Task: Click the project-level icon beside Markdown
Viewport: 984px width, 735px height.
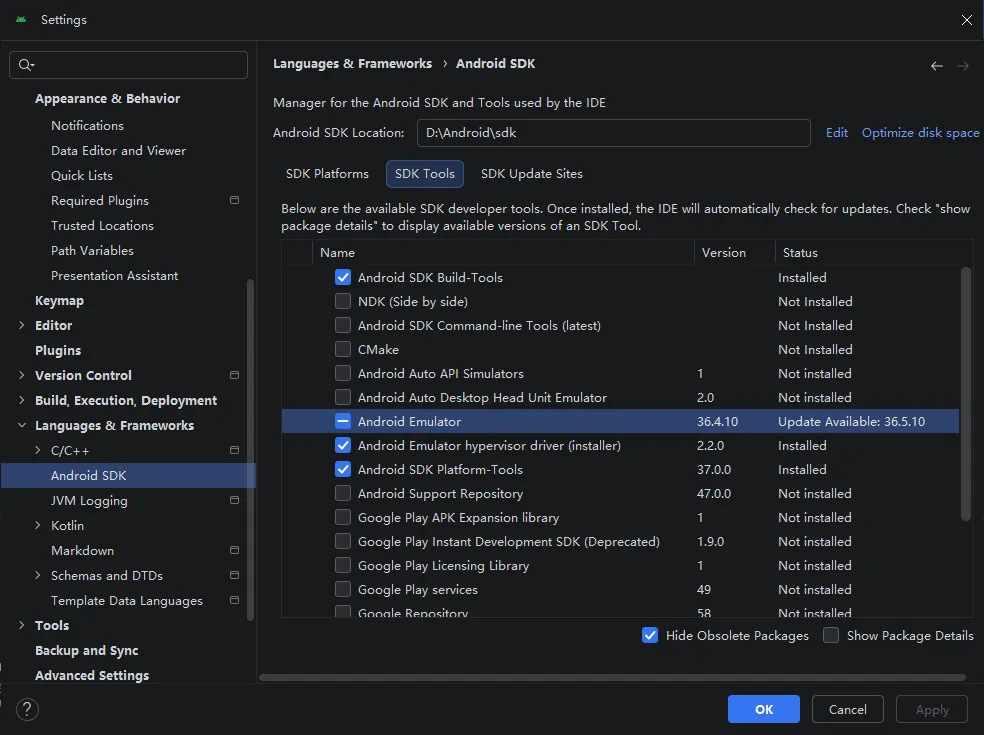Action: 234,550
